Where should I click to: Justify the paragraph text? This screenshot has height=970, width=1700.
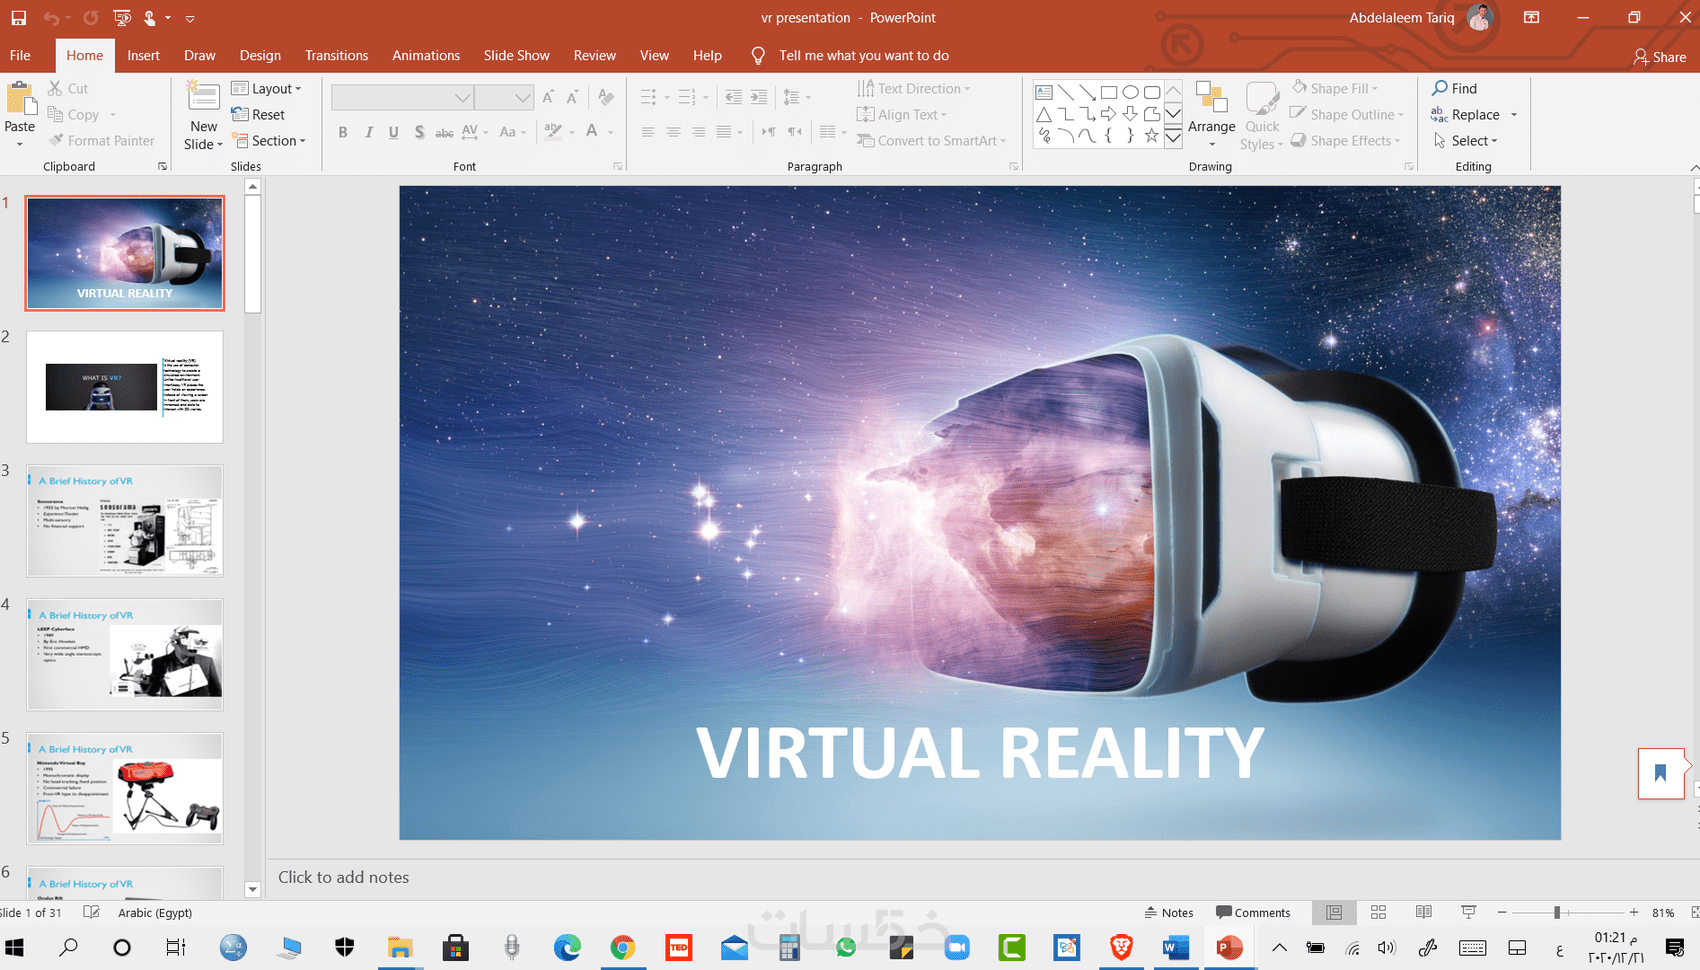724,132
